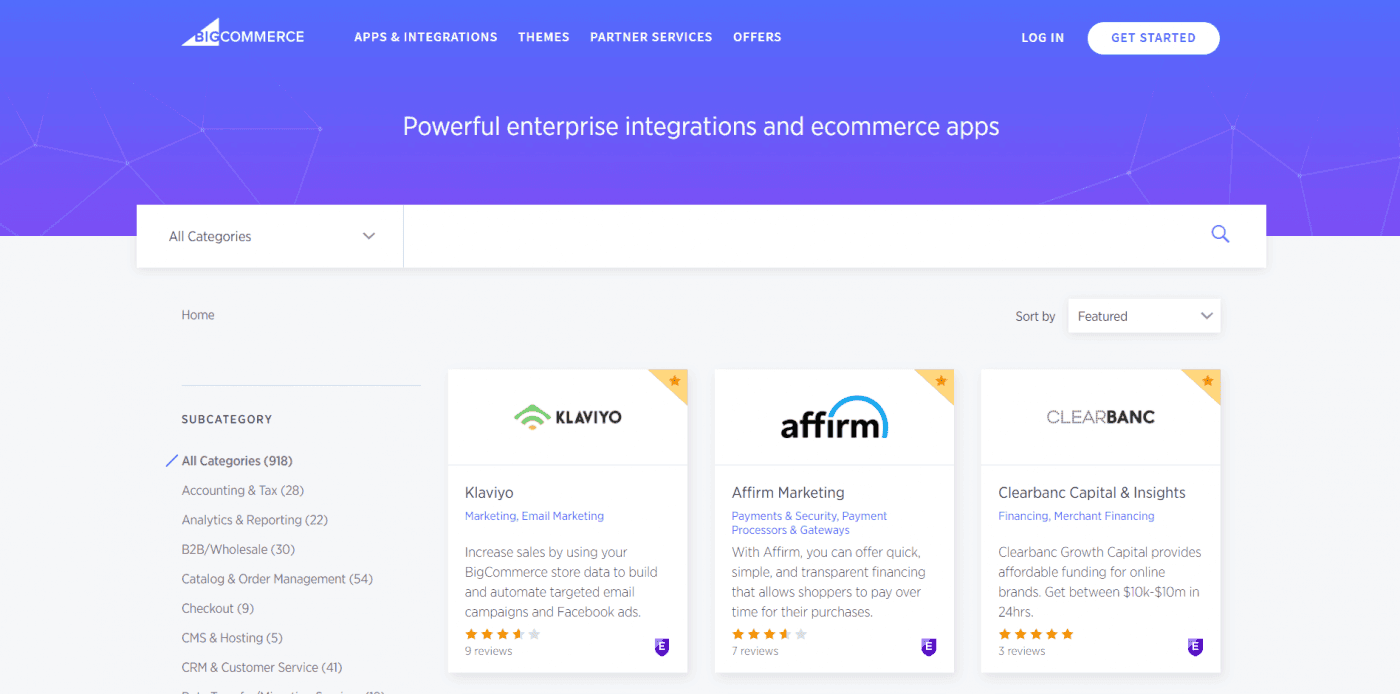Open the Affirm Marketing app title
This screenshot has height=694, width=1400.
coord(788,492)
